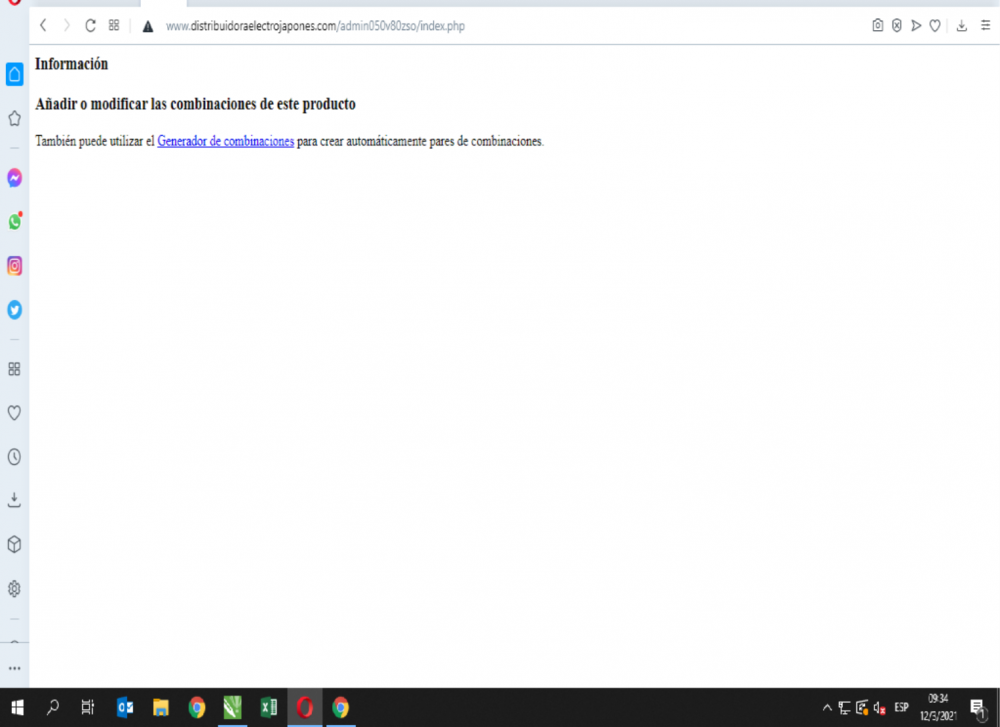Viewport: 1000px width, 727px height.
Task: Click the Información heading text
Action: [71, 64]
